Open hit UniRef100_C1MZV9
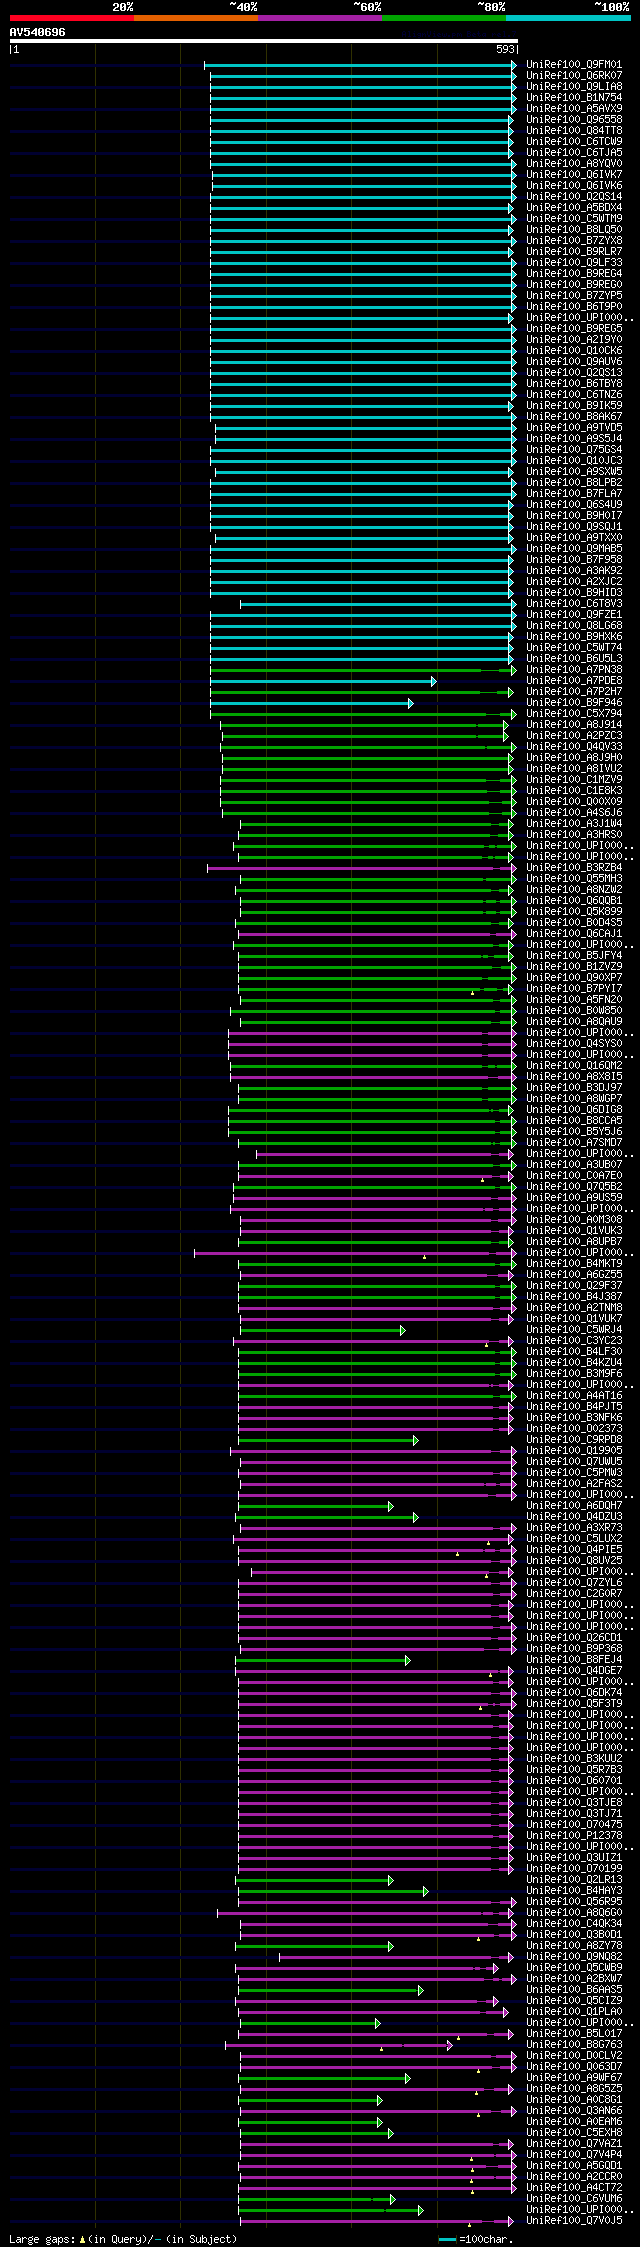 pos(574,780)
